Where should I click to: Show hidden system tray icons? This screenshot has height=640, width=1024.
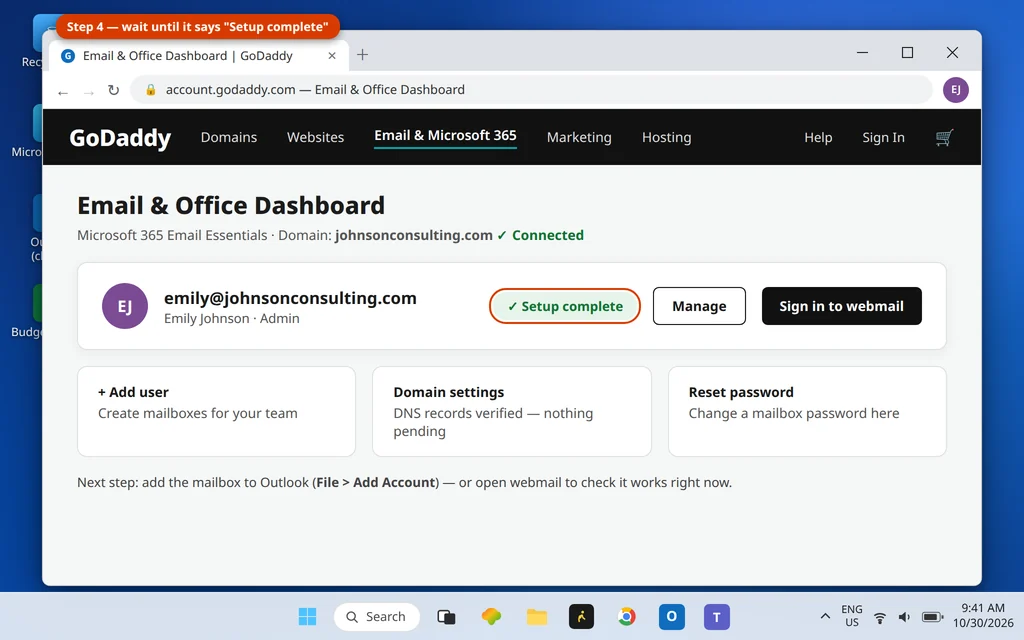coord(825,616)
